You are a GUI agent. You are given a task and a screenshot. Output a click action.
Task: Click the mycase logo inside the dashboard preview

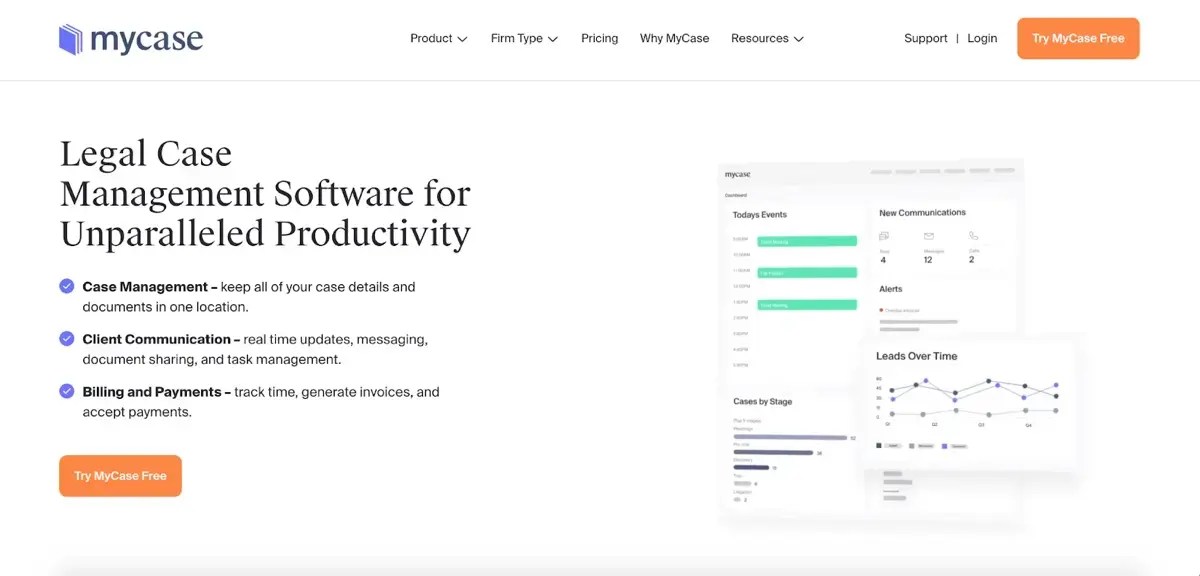(x=738, y=174)
